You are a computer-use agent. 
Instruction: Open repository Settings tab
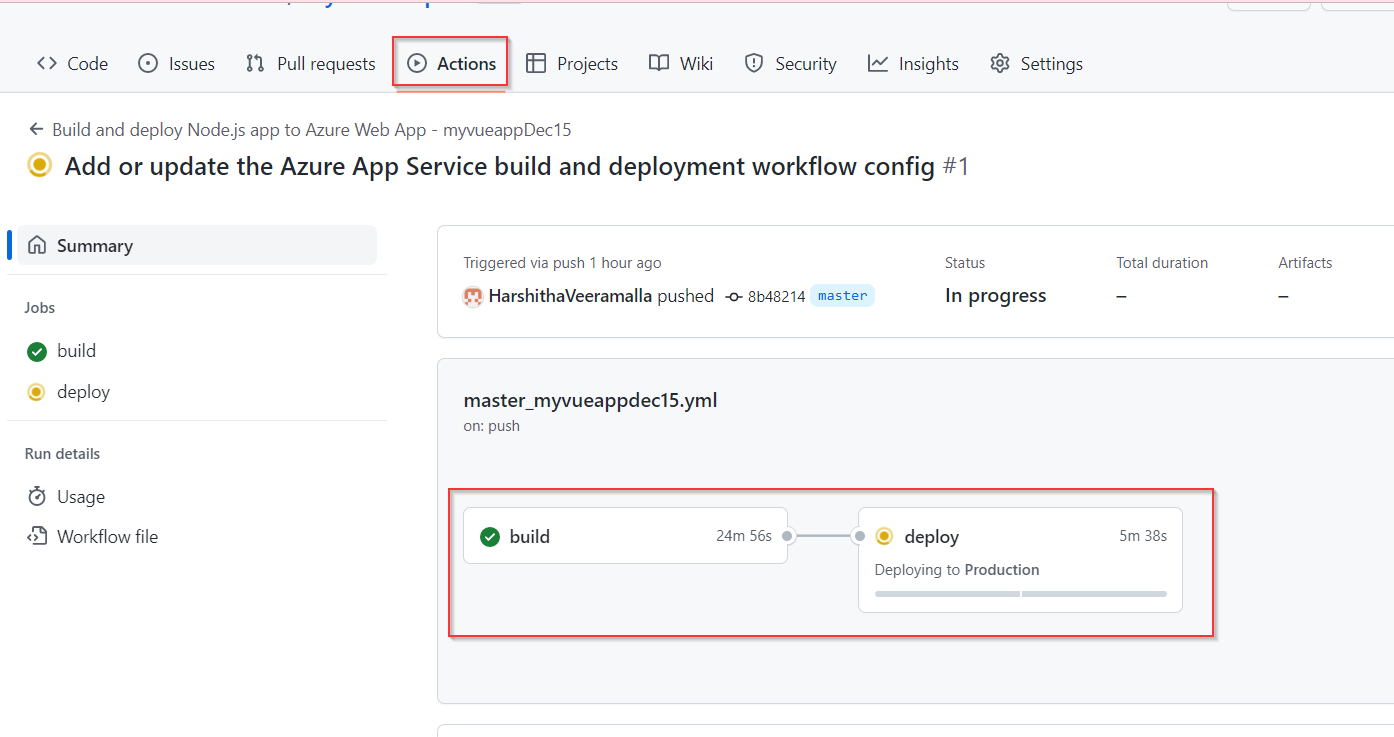click(1036, 63)
